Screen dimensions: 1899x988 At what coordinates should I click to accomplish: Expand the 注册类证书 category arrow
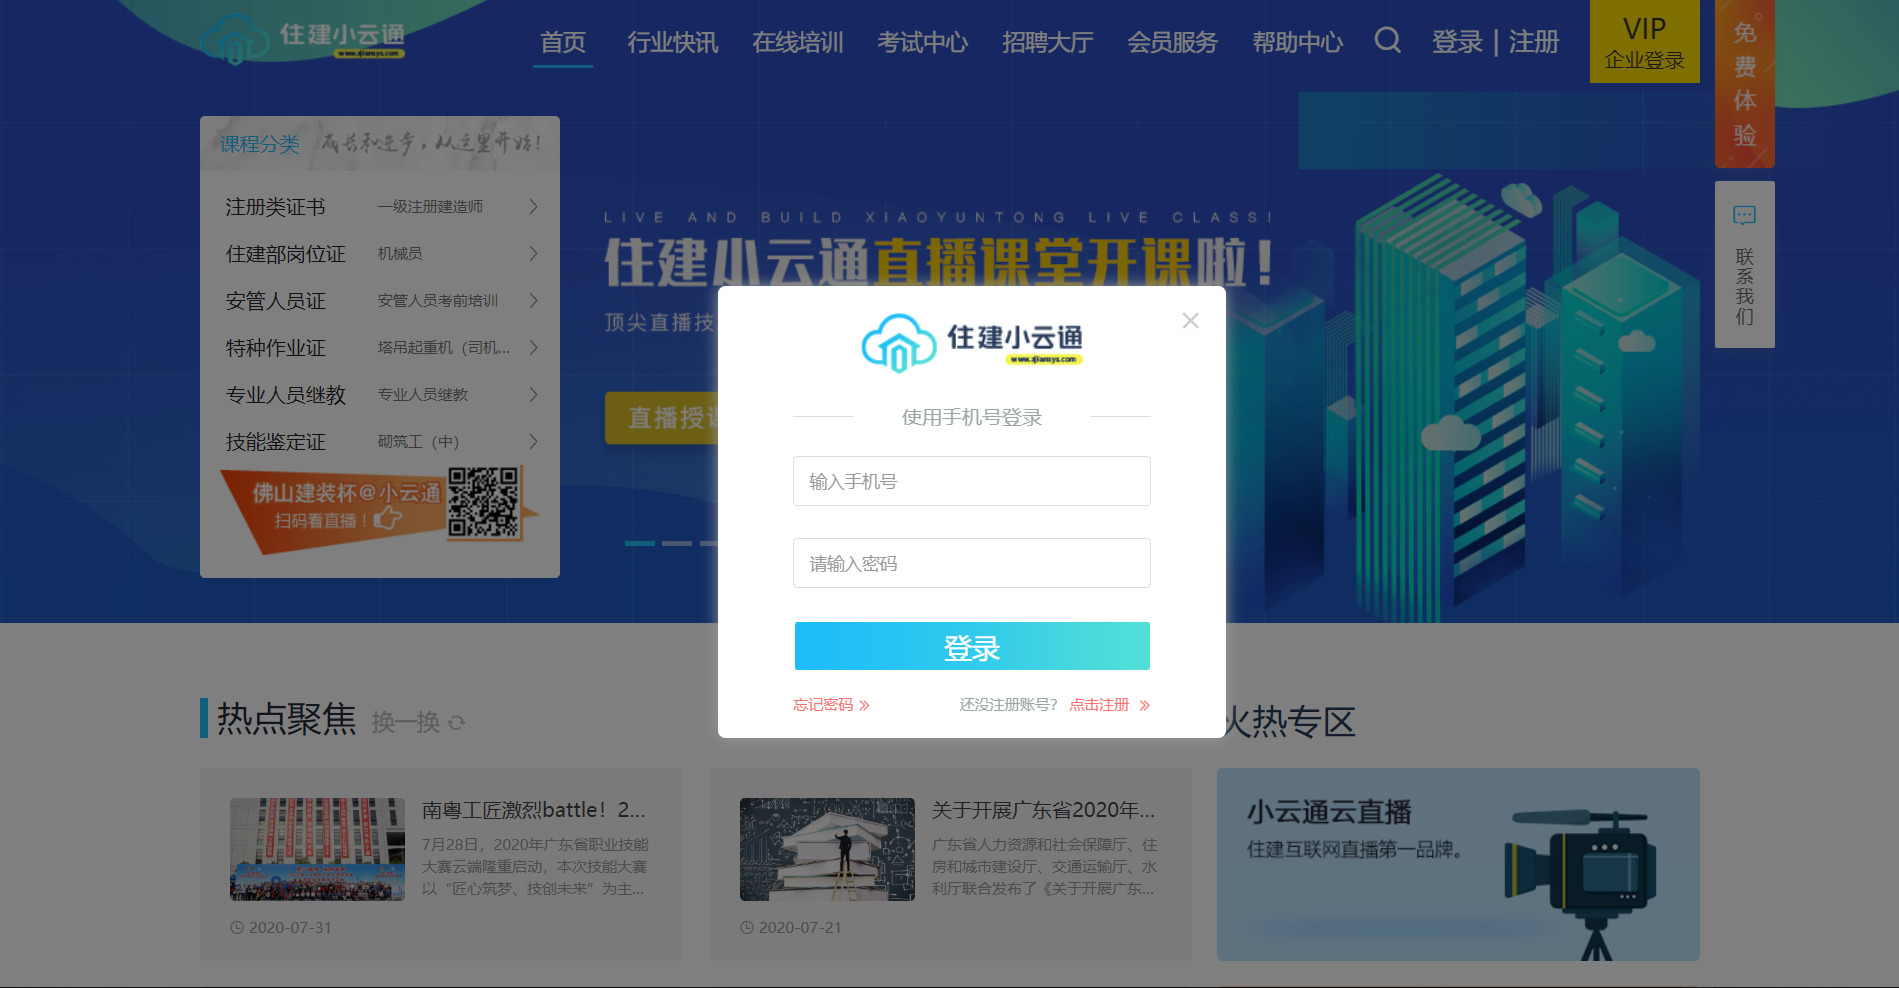(x=533, y=207)
